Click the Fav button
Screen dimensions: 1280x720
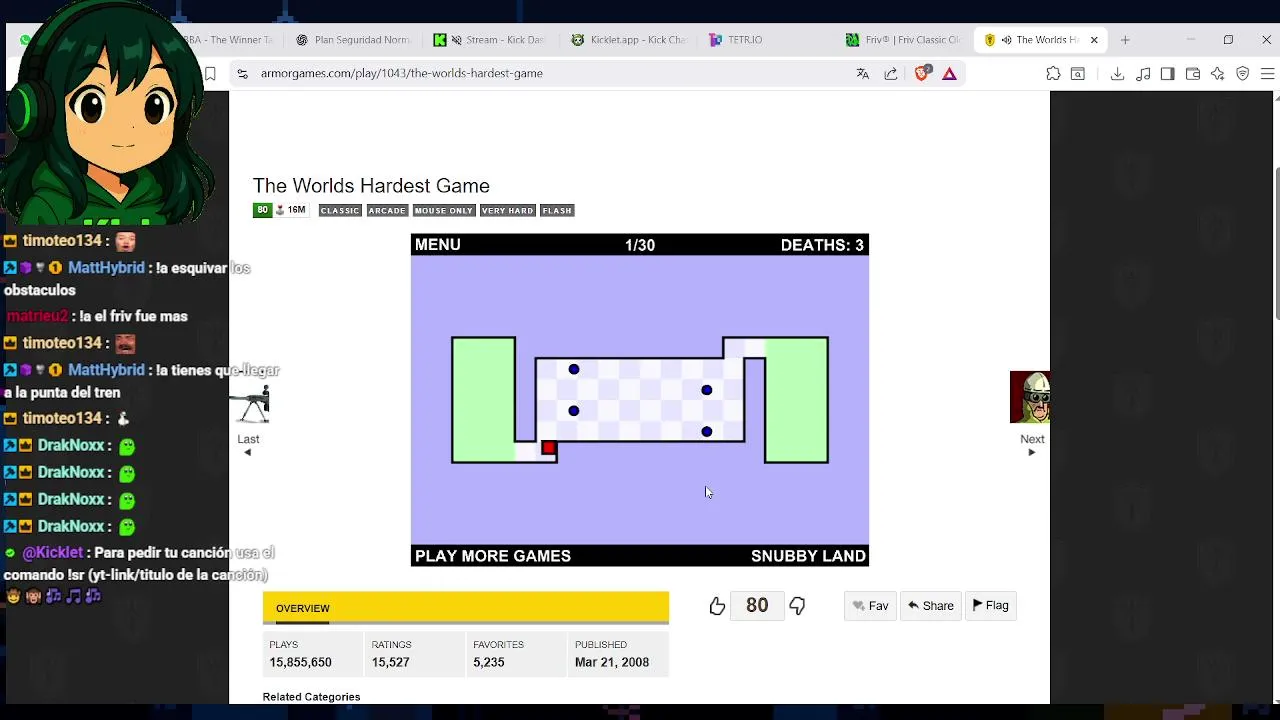point(870,606)
